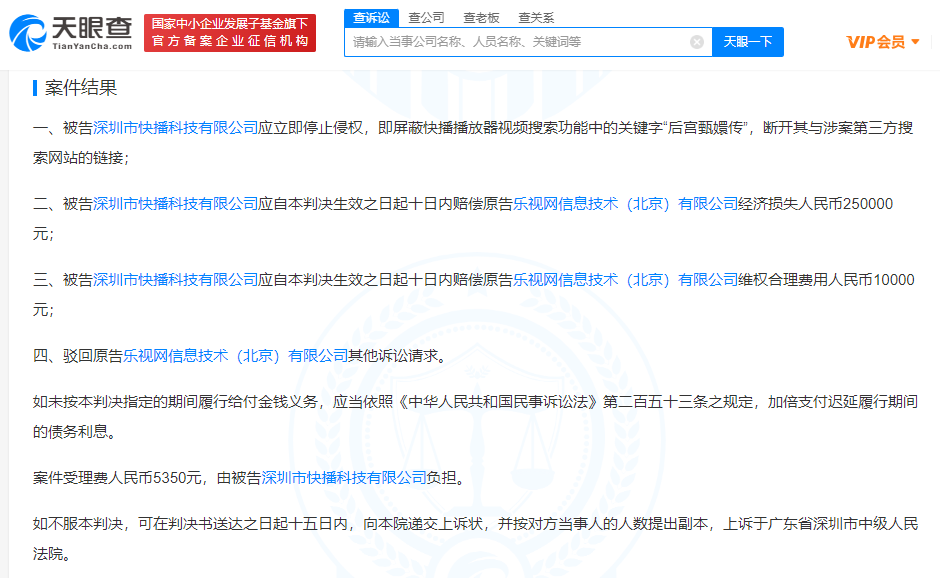Open 深圳市快播科技有限公司 link in item 一
The image size is (940, 578).
pyautogui.click(x=175, y=128)
